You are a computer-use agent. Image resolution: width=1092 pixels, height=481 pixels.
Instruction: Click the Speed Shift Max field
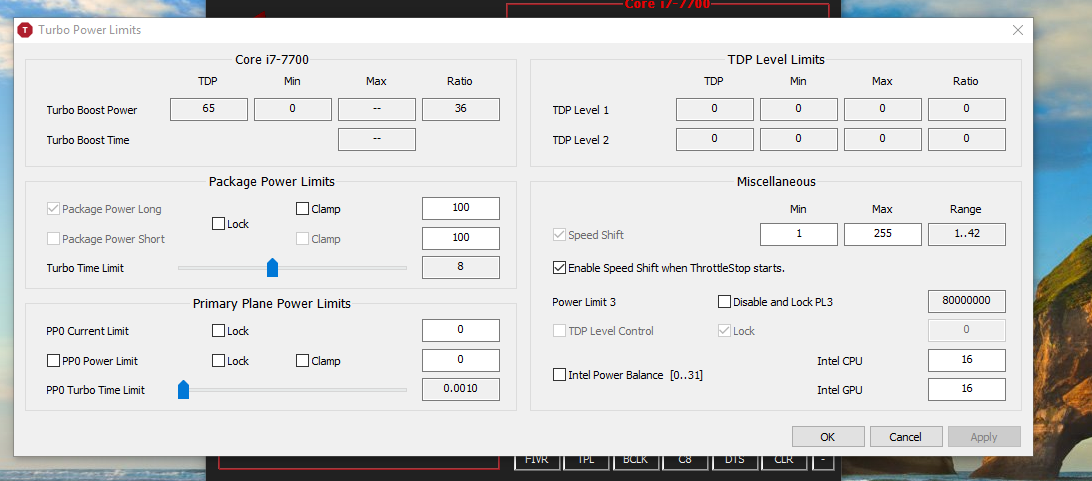pyautogui.click(x=882, y=235)
